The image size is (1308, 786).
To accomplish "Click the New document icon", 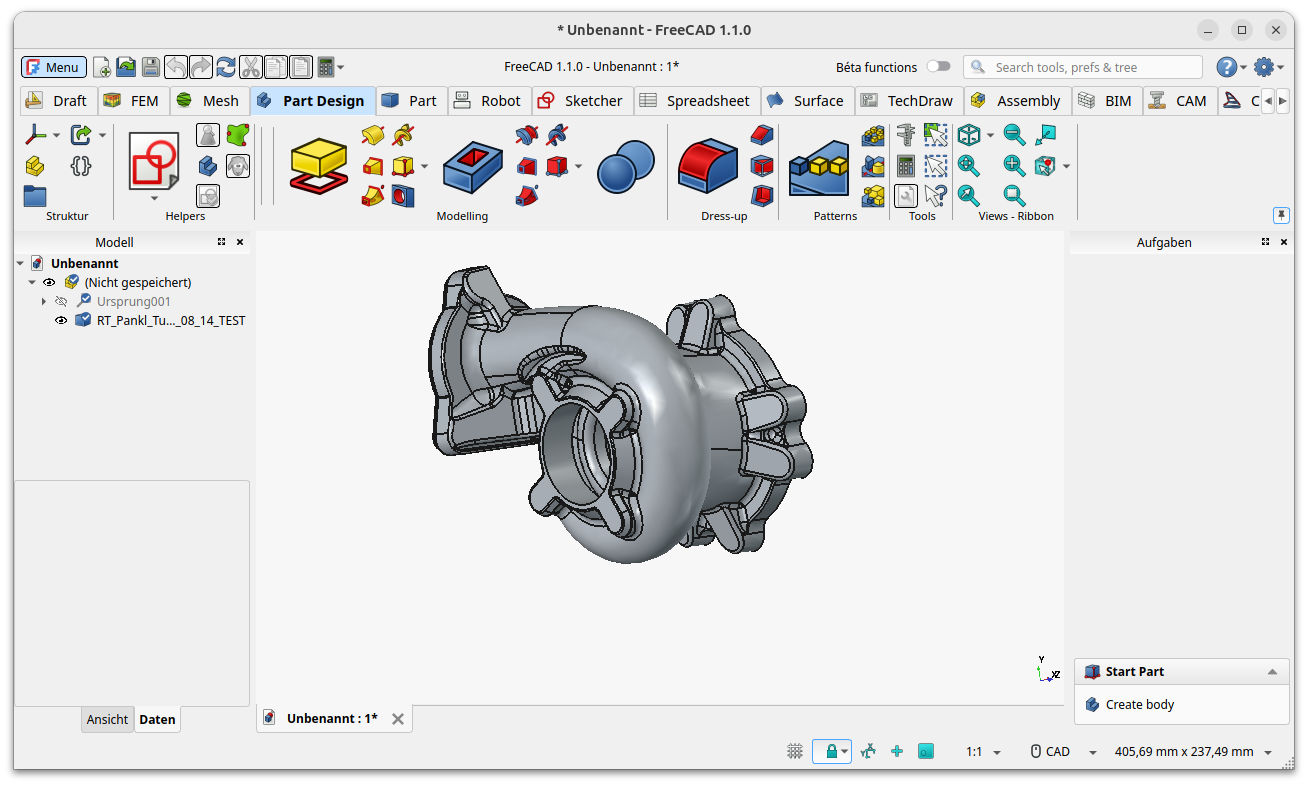I will (102, 67).
